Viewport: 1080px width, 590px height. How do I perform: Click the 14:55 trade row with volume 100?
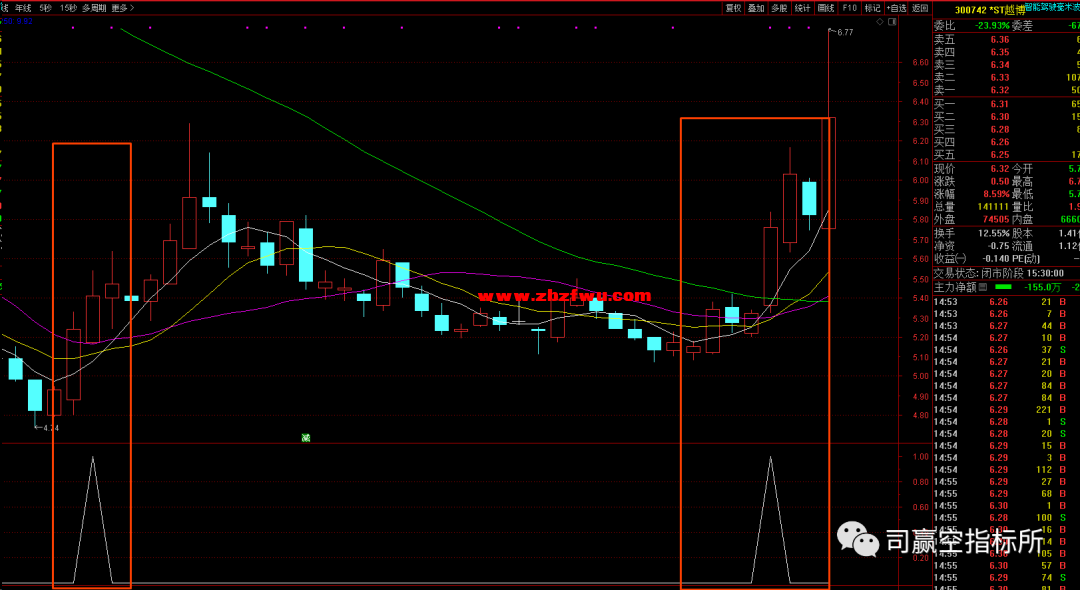(1005, 517)
